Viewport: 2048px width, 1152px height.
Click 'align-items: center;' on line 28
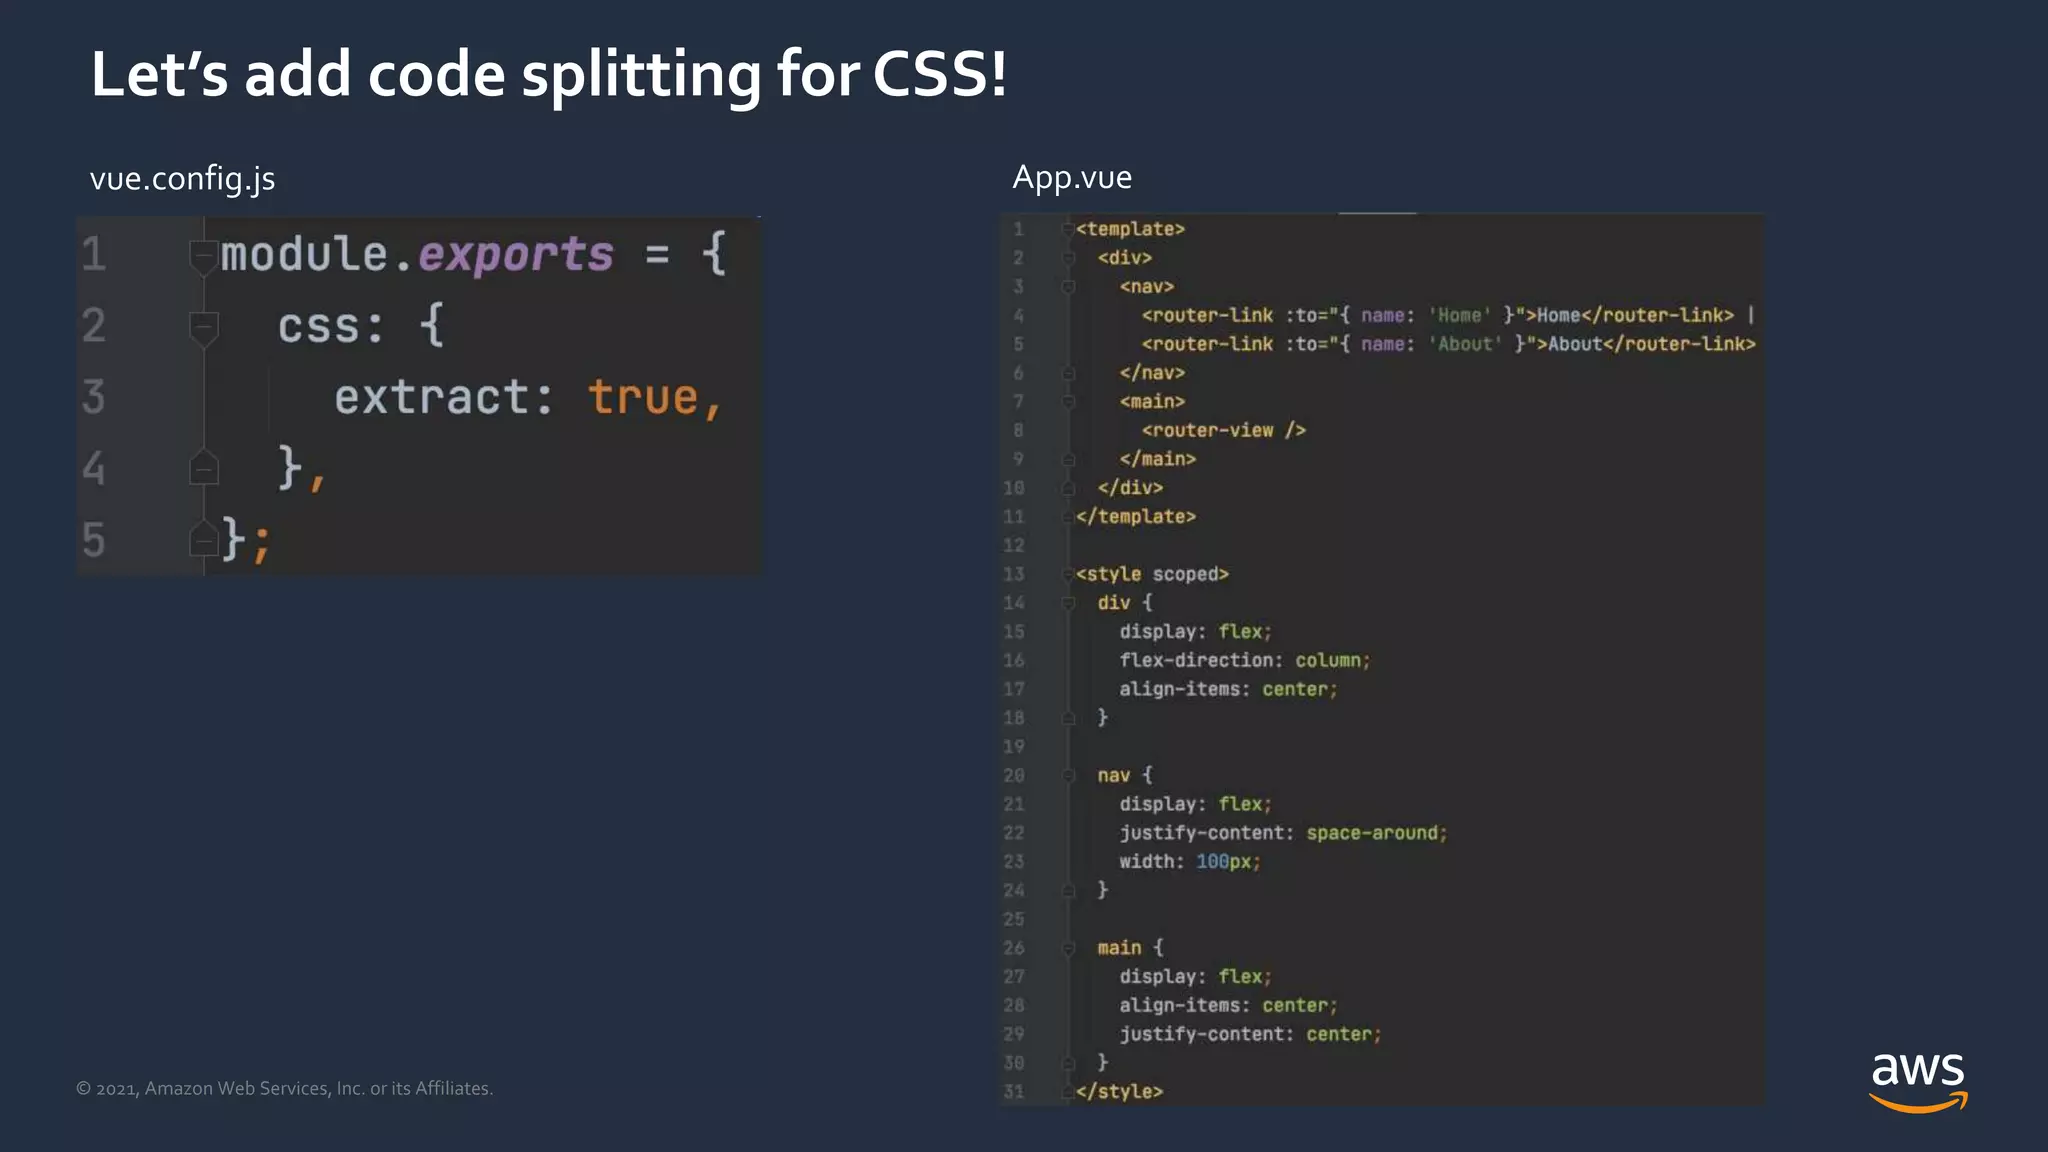(x=1228, y=1006)
